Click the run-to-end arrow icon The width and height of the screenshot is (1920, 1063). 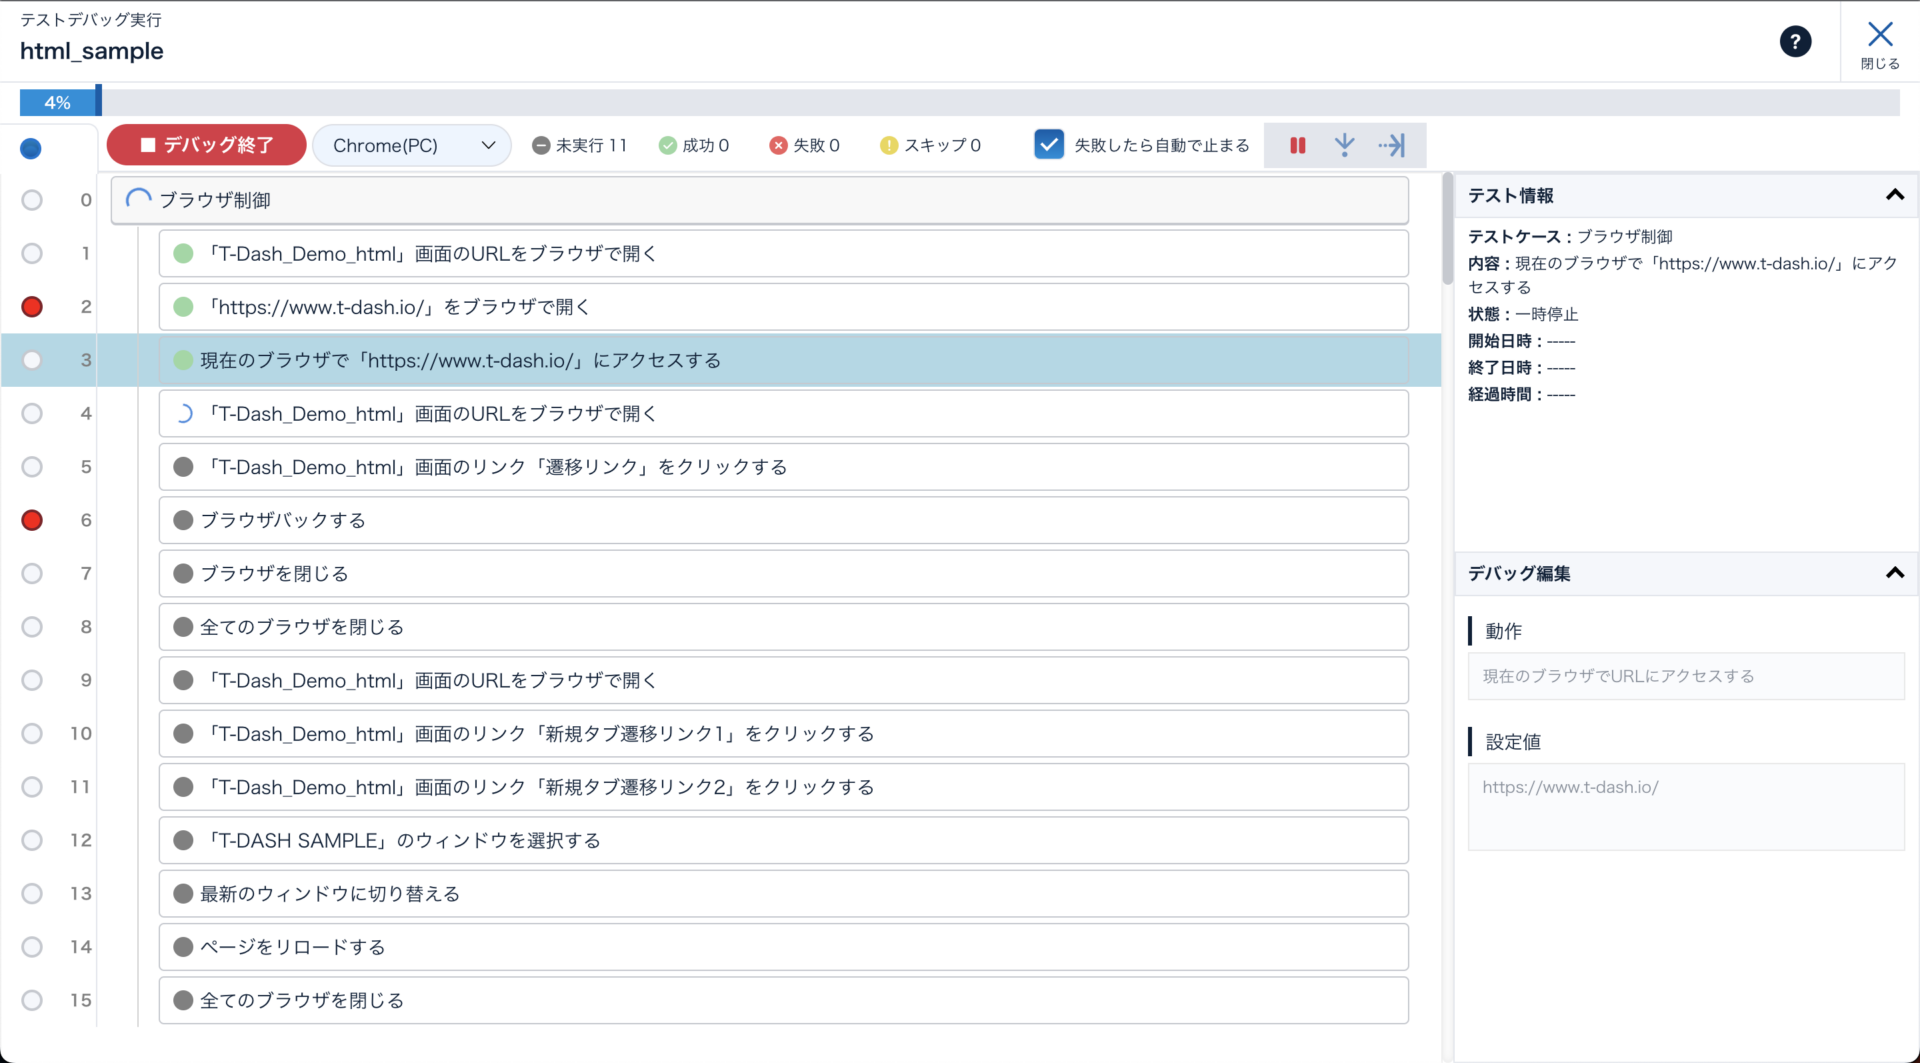pyautogui.click(x=1391, y=146)
